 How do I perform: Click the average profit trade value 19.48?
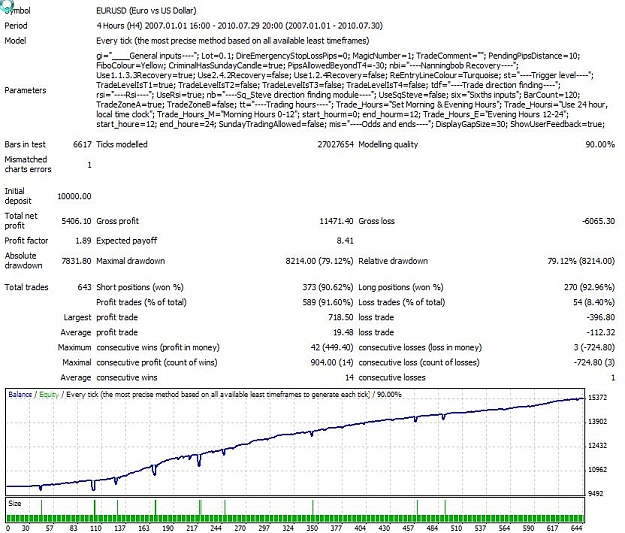click(343, 332)
